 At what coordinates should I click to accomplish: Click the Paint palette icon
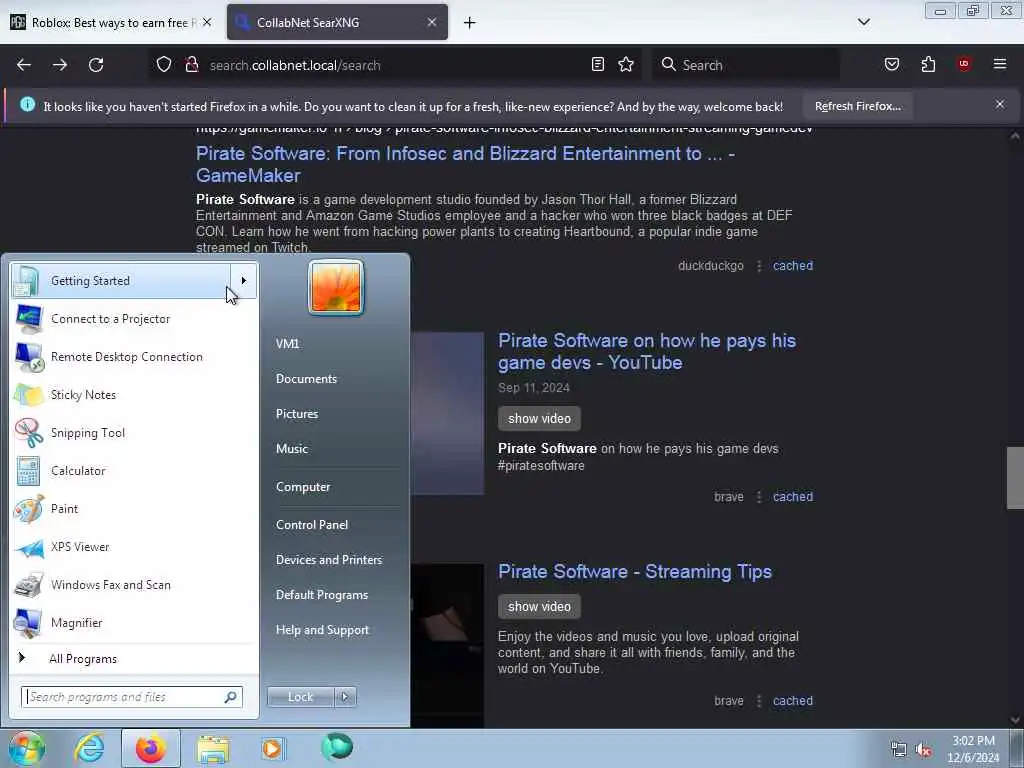coord(28,509)
